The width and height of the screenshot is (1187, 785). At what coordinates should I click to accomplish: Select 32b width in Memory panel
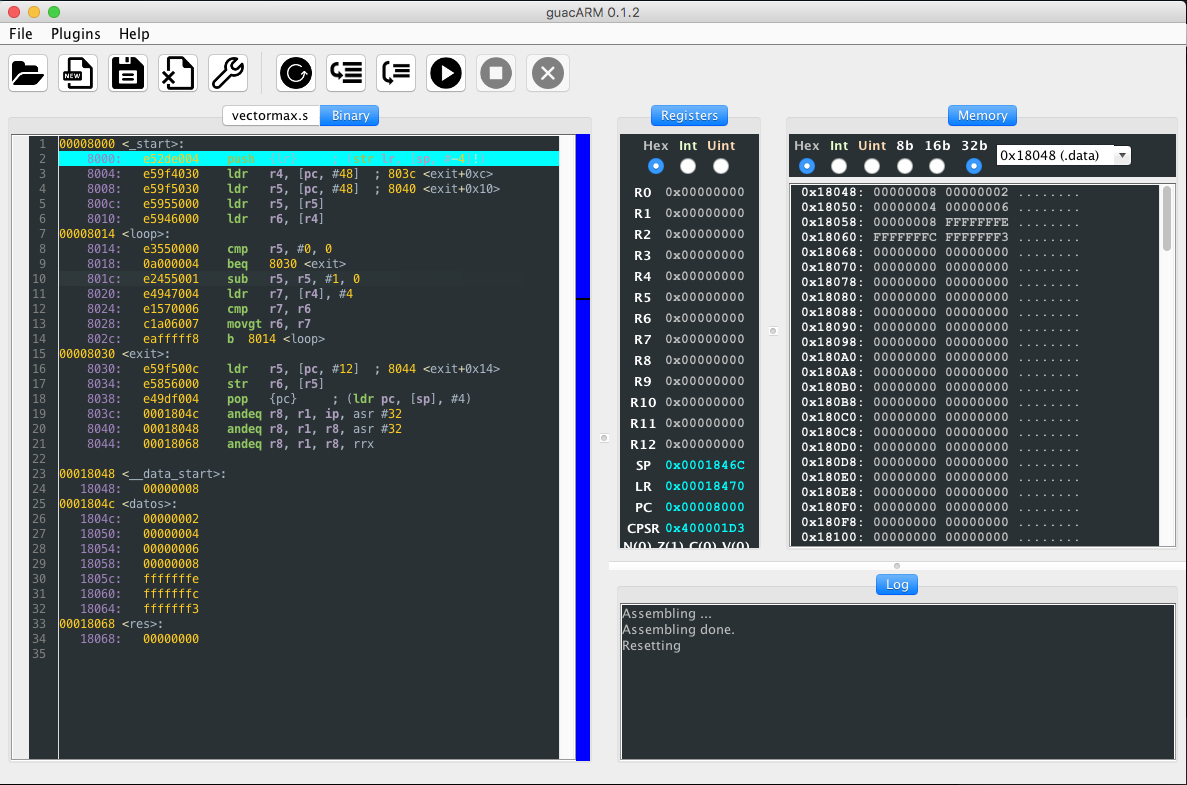pyautogui.click(x=974, y=166)
